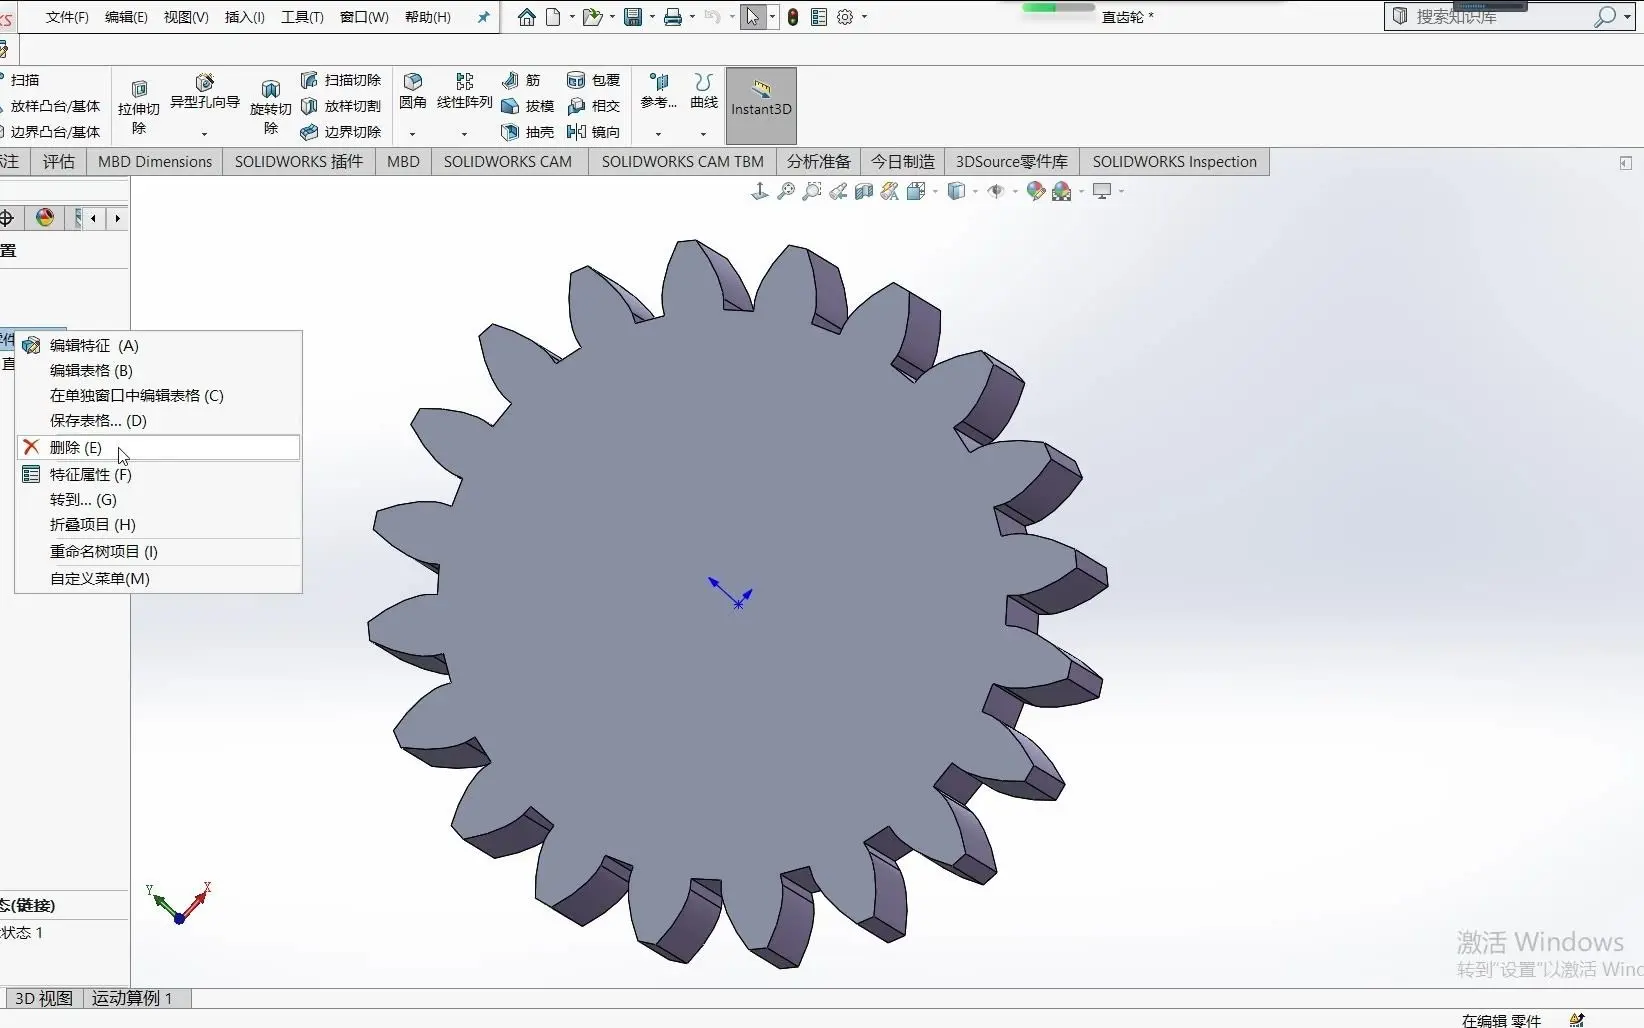1644x1028 pixels.
Task: Open the 异型孔向导 (Hole Wizard) tool
Action: tap(205, 92)
